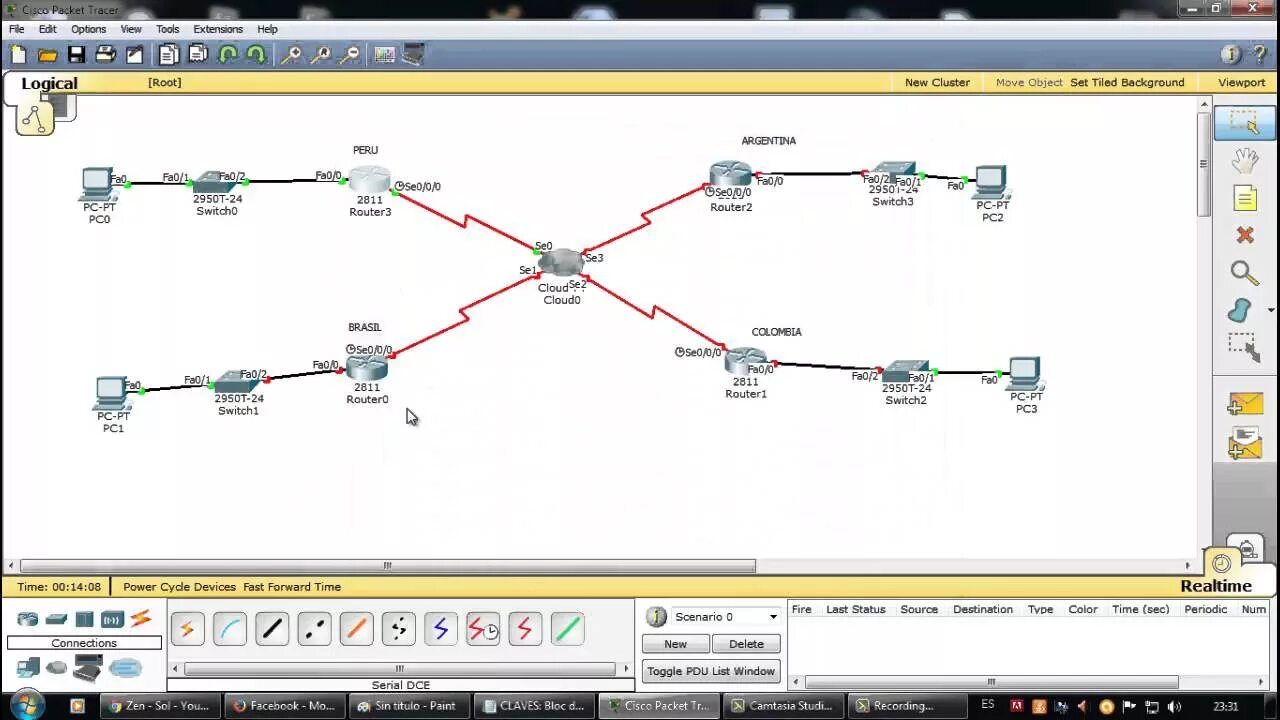The width and height of the screenshot is (1280, 720).
Task: Choose the Phone cable
Action: click(x=398, y=629)
